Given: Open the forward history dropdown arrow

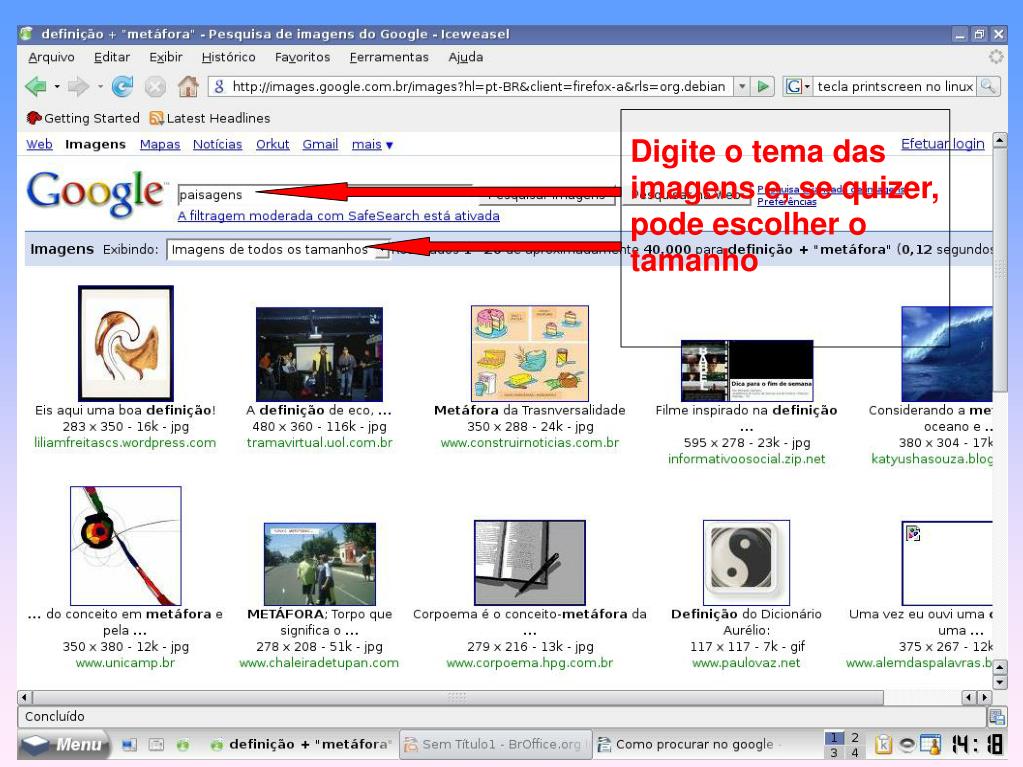Looking at the screenshot, I should [x=100, y=86].
